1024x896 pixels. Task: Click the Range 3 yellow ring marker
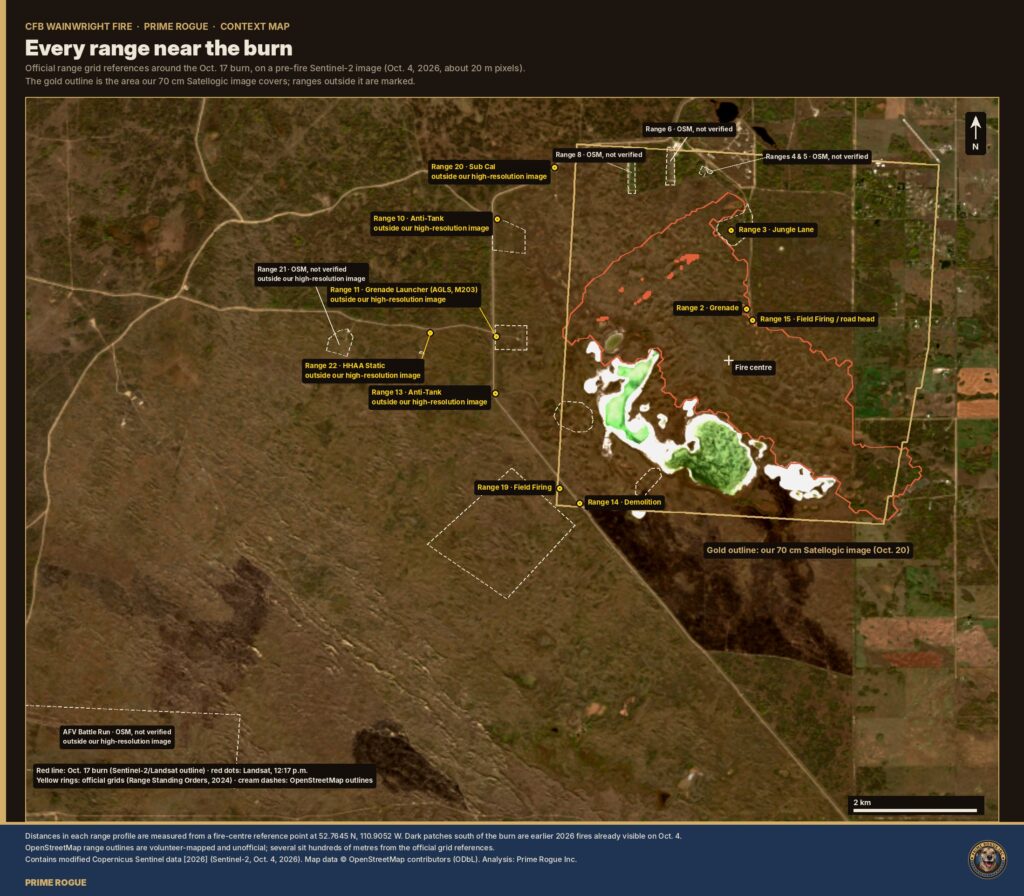point(731,231)
